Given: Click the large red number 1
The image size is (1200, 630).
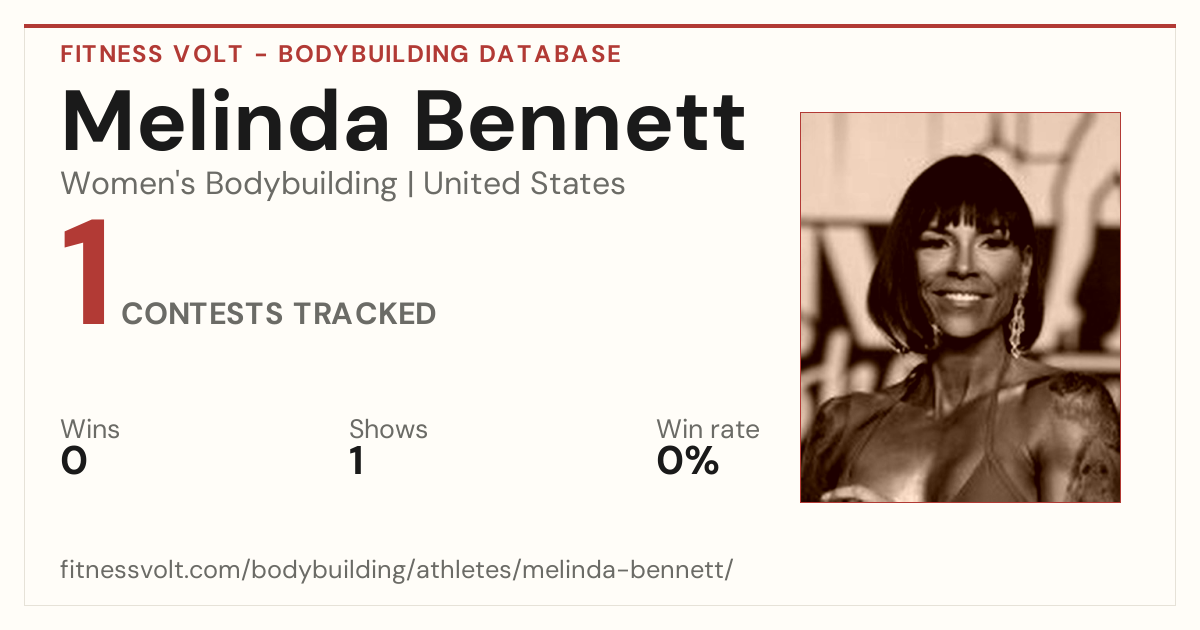Looking at the screenshot, I should pos(85,275).
